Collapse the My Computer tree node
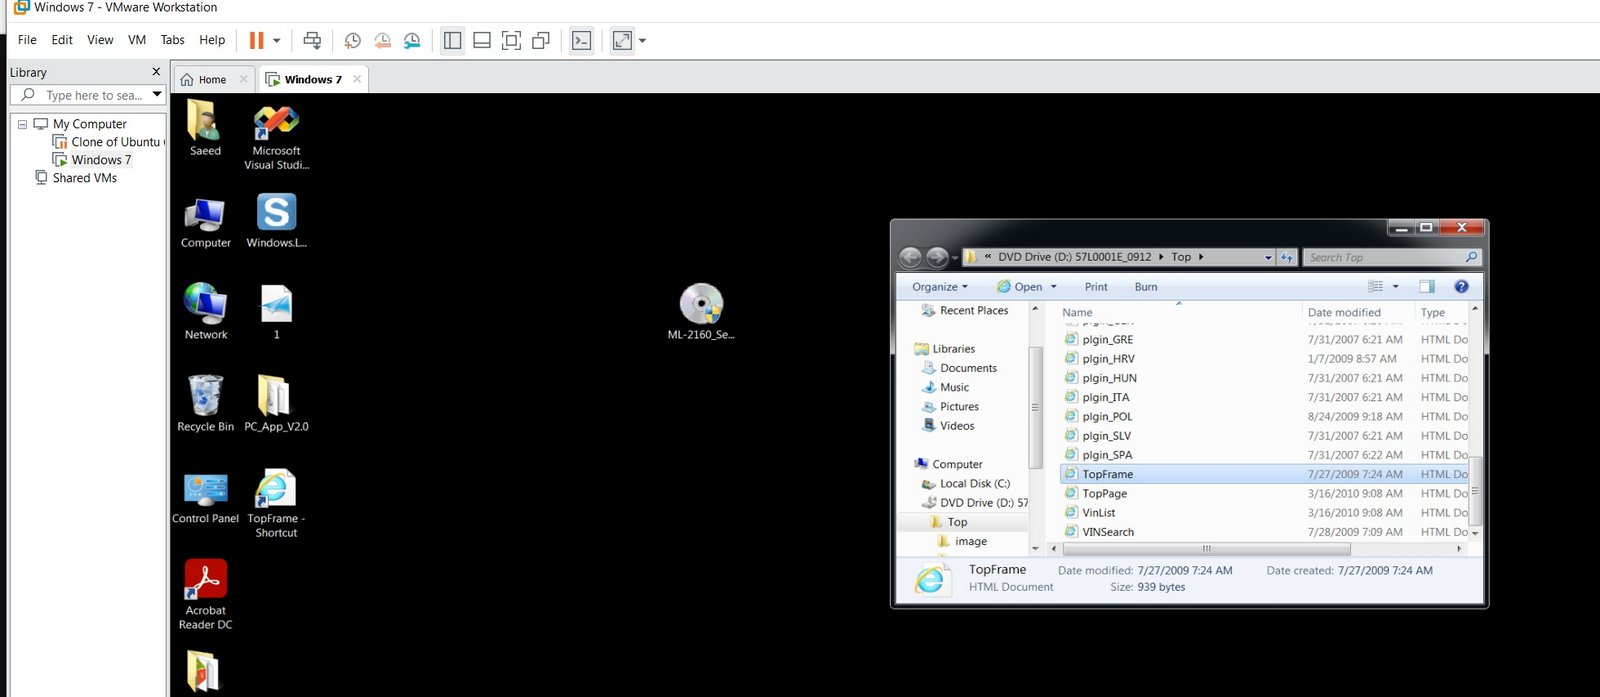 click(22, 124)
